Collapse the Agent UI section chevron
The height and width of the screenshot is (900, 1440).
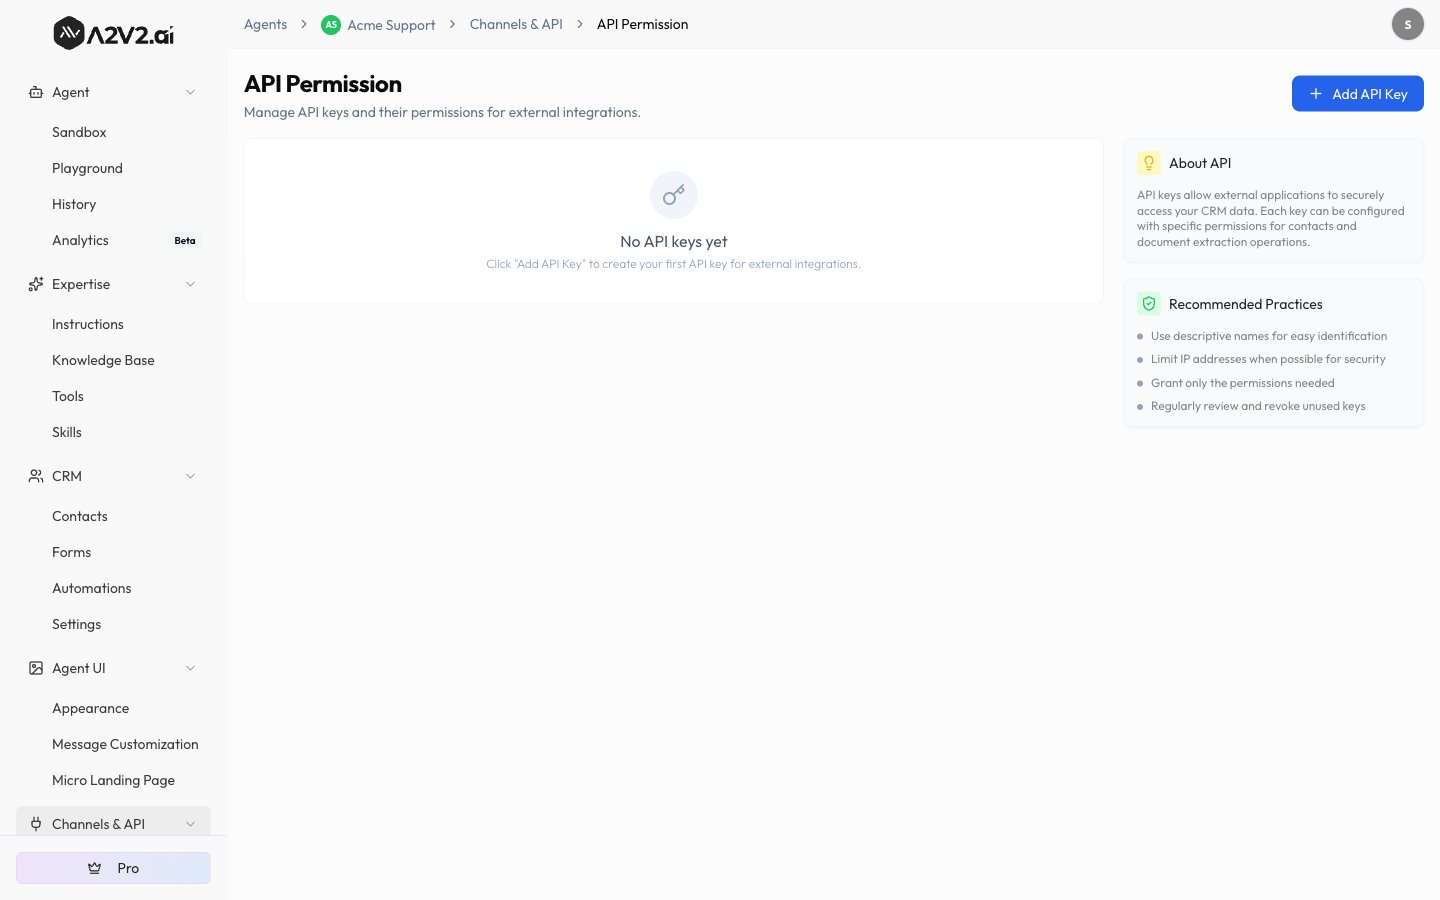click(190, 668)
